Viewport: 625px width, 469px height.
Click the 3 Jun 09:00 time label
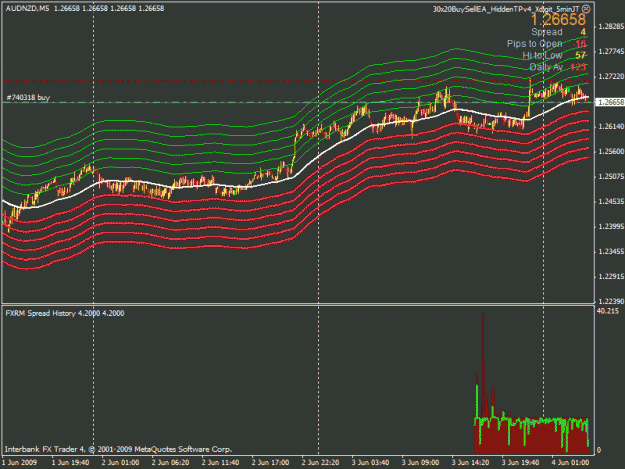point(420,463)
